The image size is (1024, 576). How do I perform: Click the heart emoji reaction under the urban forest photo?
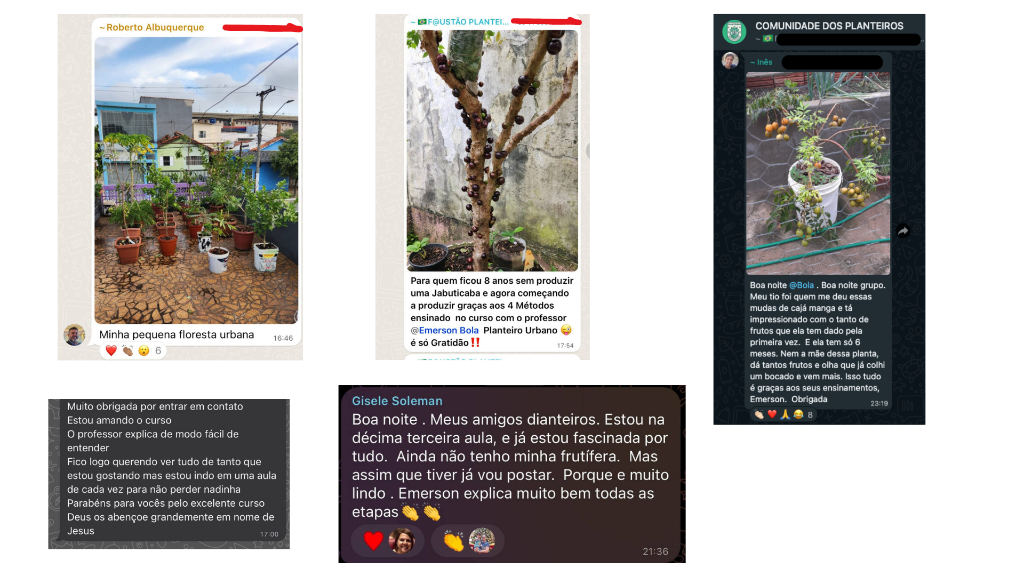(x=111, y=351)
